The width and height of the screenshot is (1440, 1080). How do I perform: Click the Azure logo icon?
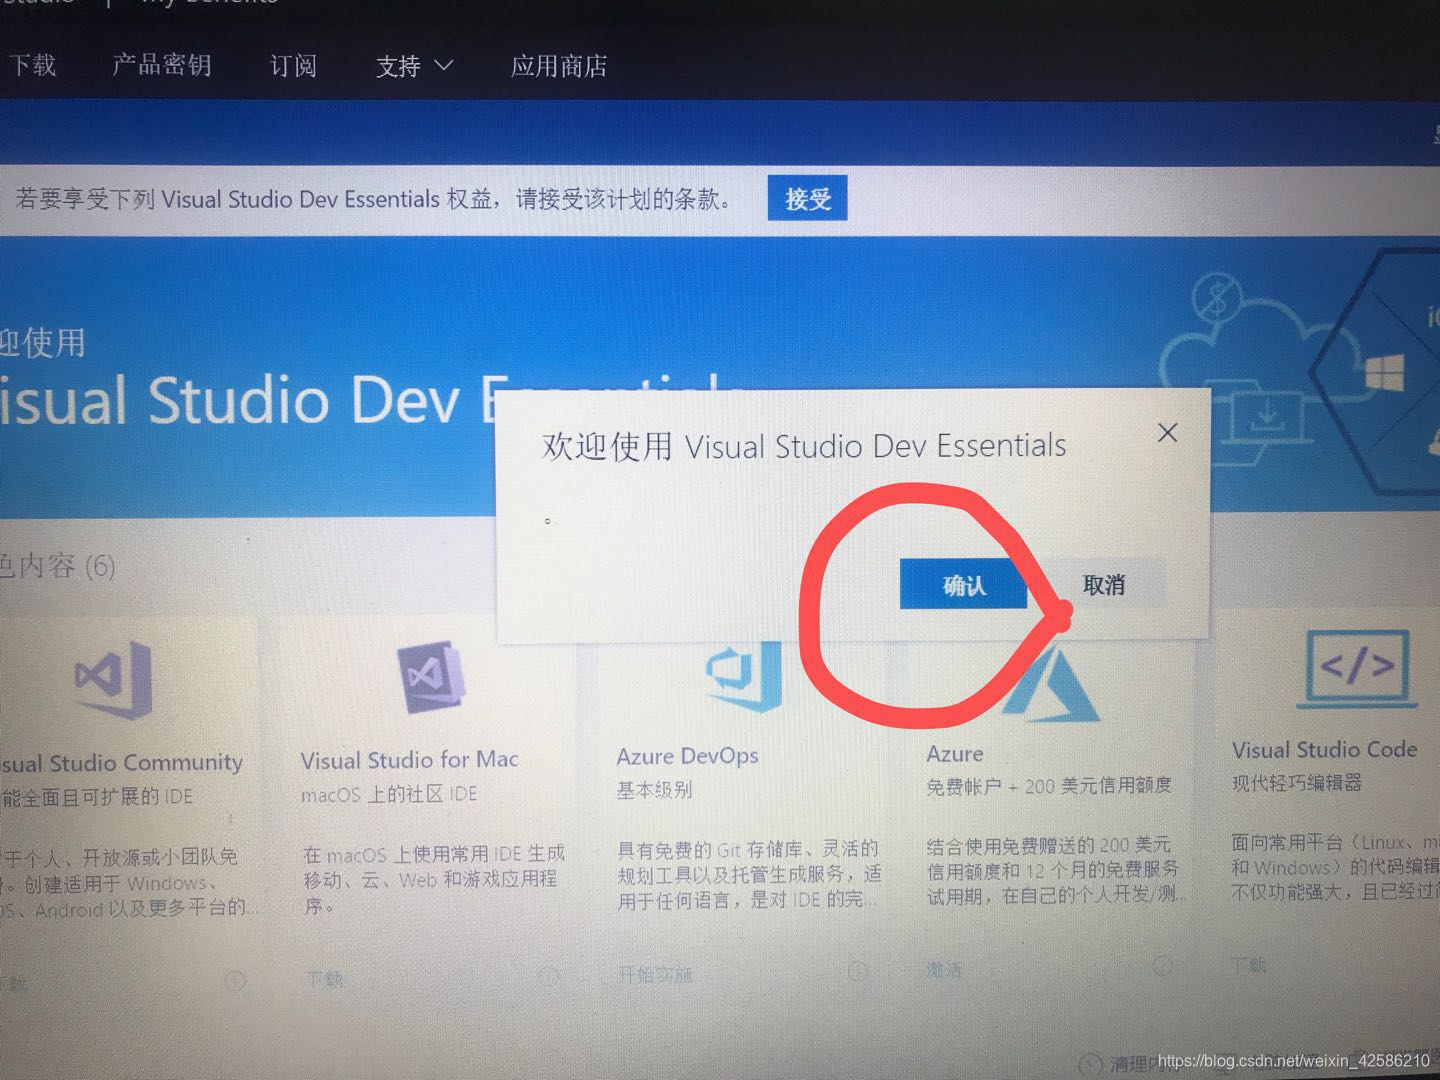point(1050,683)
